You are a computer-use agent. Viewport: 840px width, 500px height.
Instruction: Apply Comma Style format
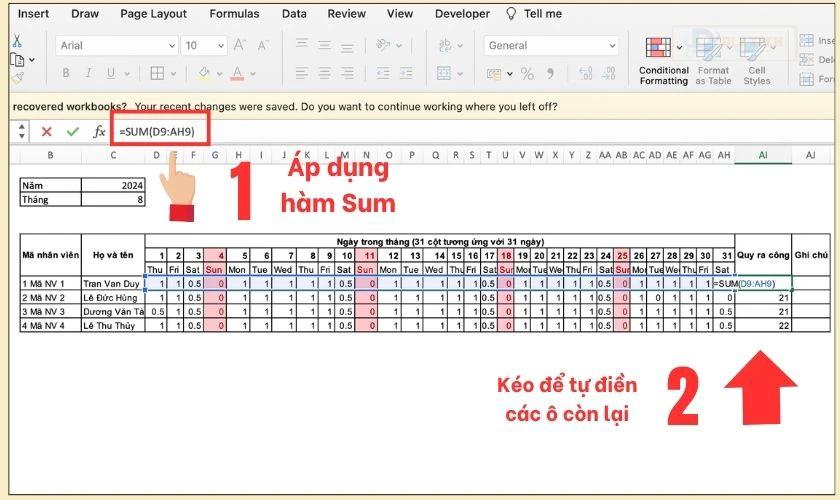pos(550,73)
